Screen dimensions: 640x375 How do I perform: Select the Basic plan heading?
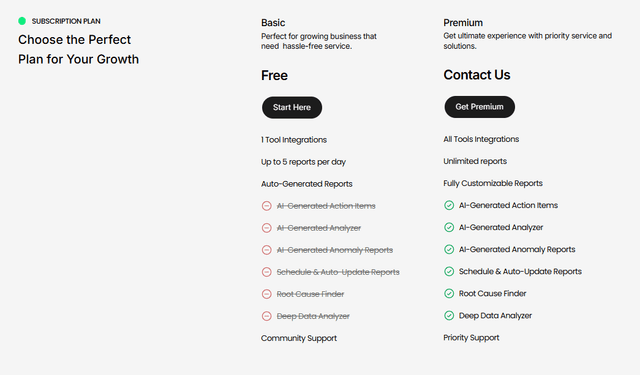click(x=273, y=23)
